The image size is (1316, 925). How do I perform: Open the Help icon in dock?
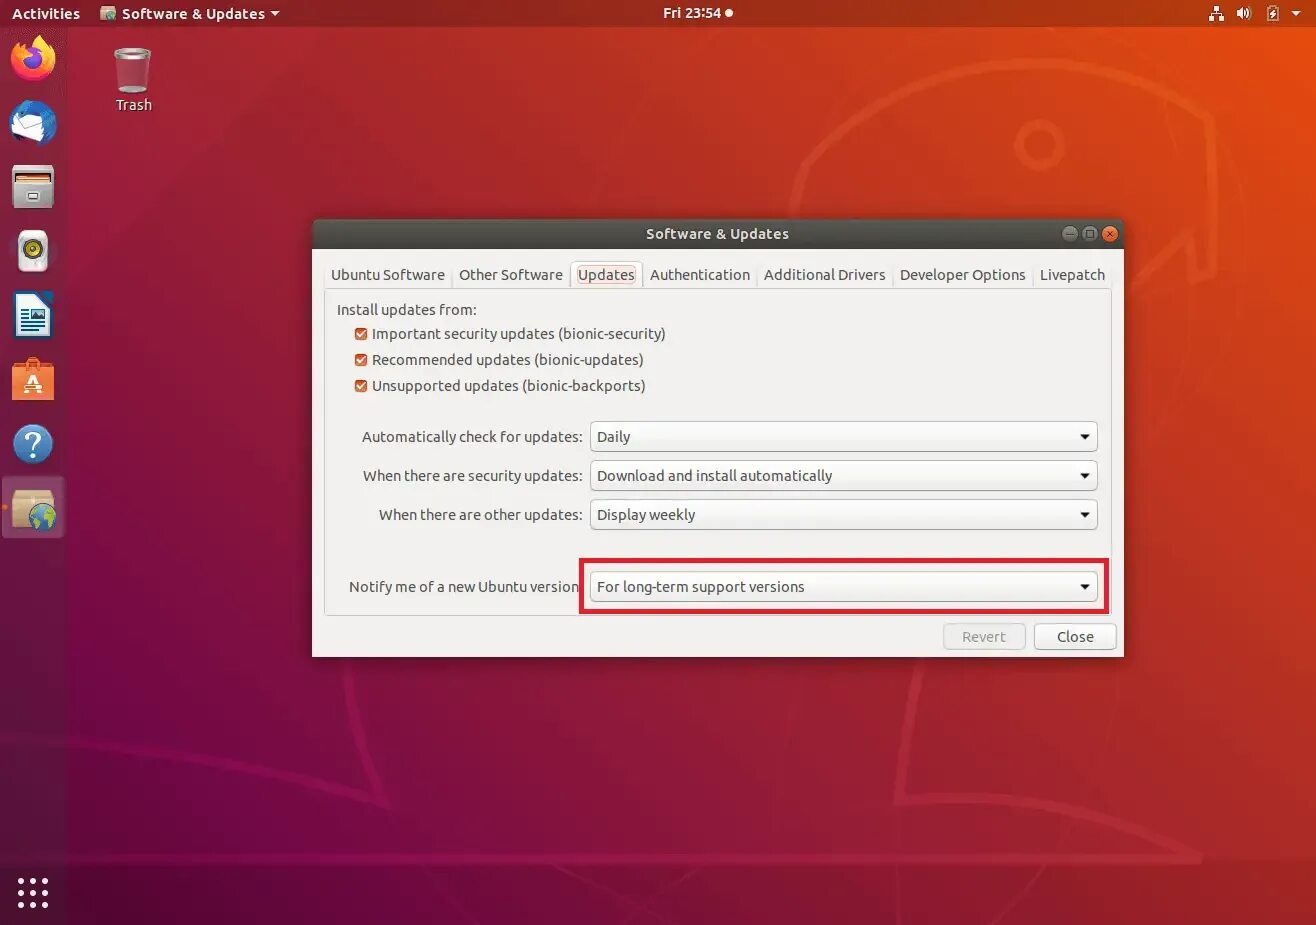tap(33, 444)
